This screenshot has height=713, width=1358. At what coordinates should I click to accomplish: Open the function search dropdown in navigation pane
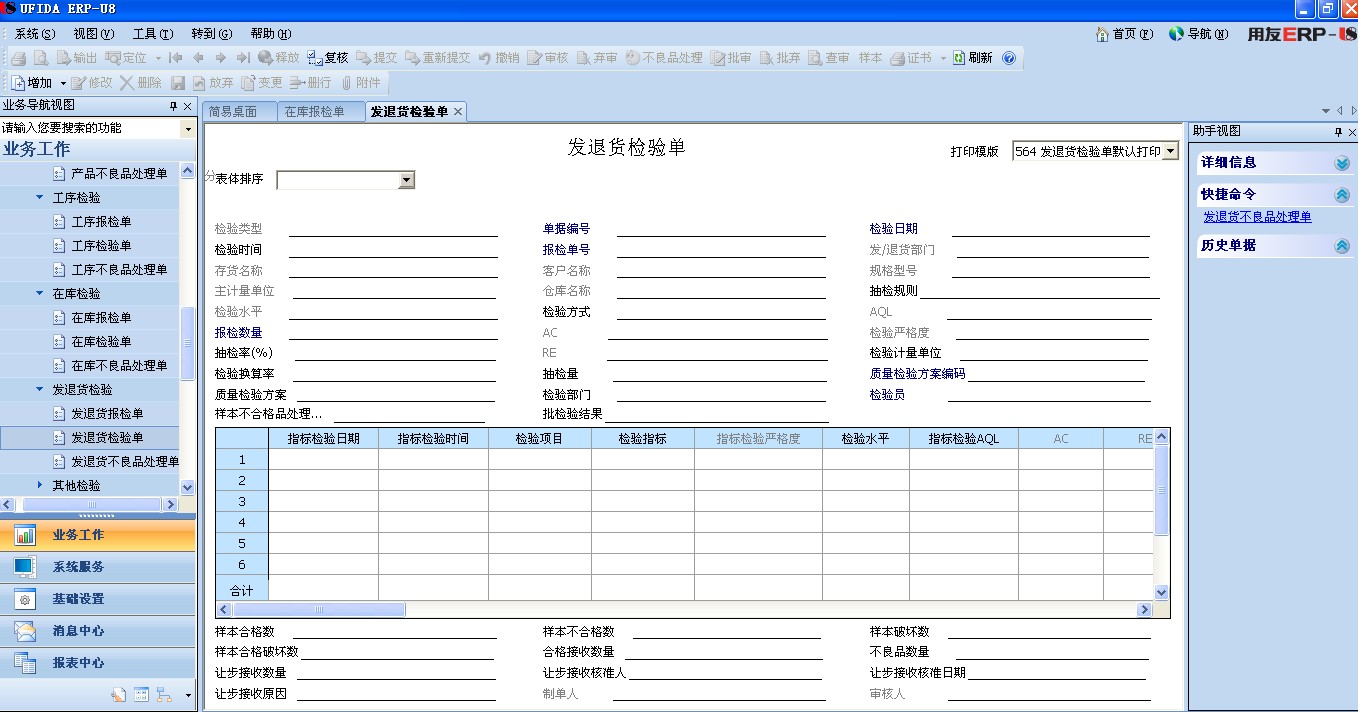click(x=188, y=128)
